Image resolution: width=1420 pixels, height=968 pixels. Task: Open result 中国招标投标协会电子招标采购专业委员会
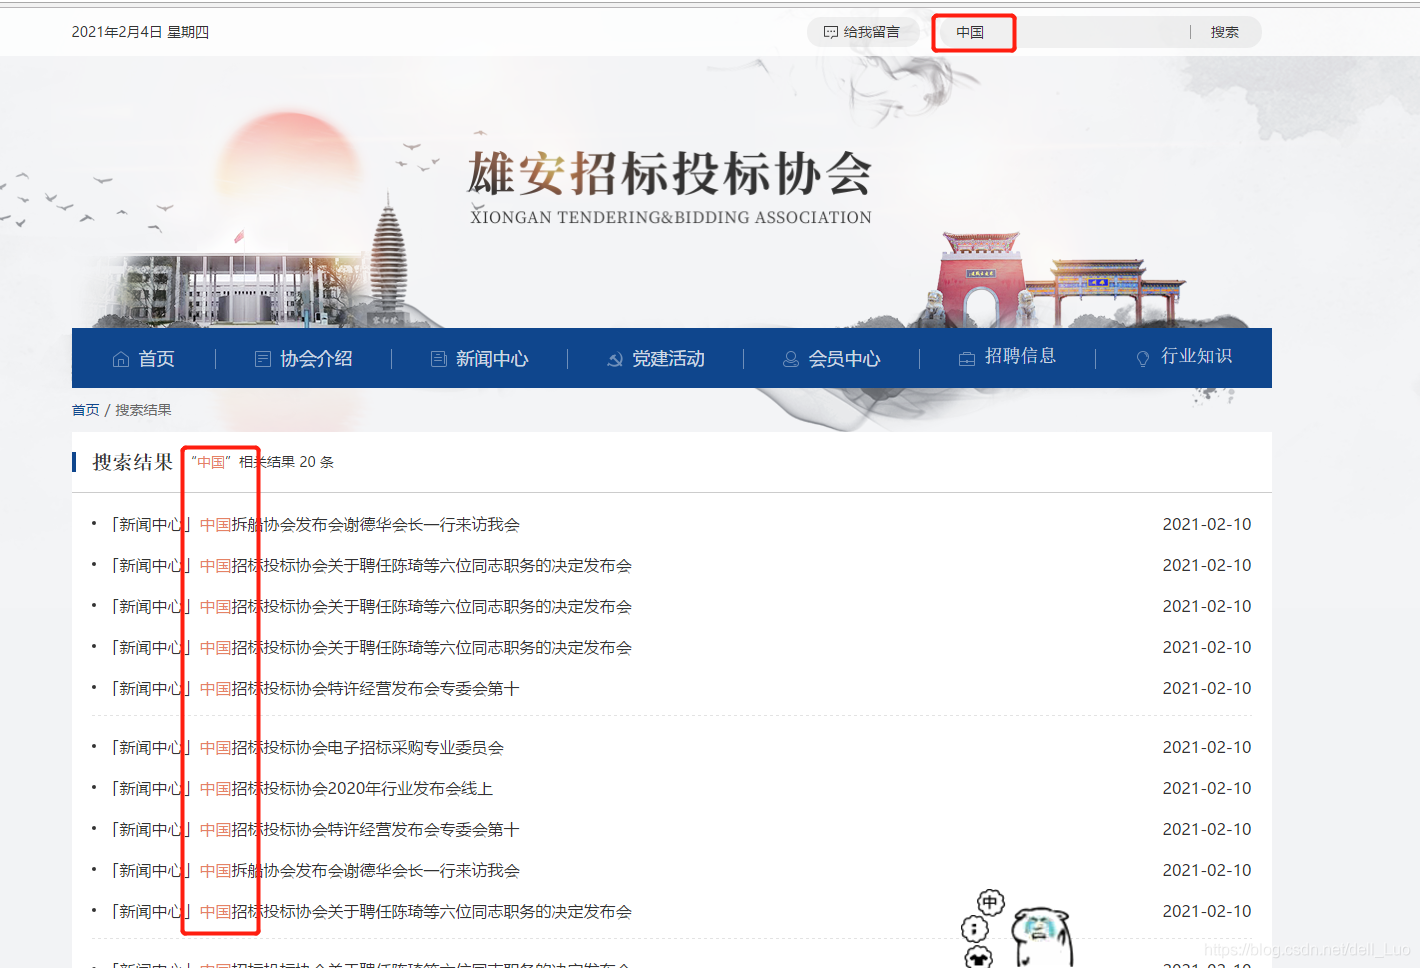352,747
